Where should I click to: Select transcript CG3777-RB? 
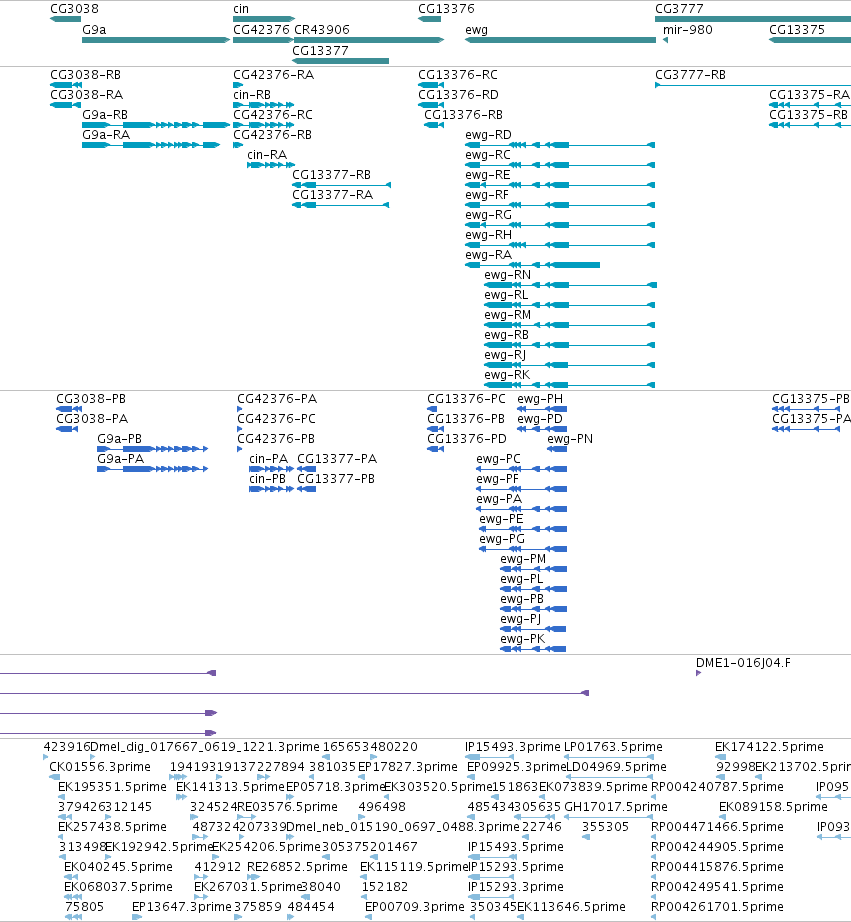(x=753, y=85)
